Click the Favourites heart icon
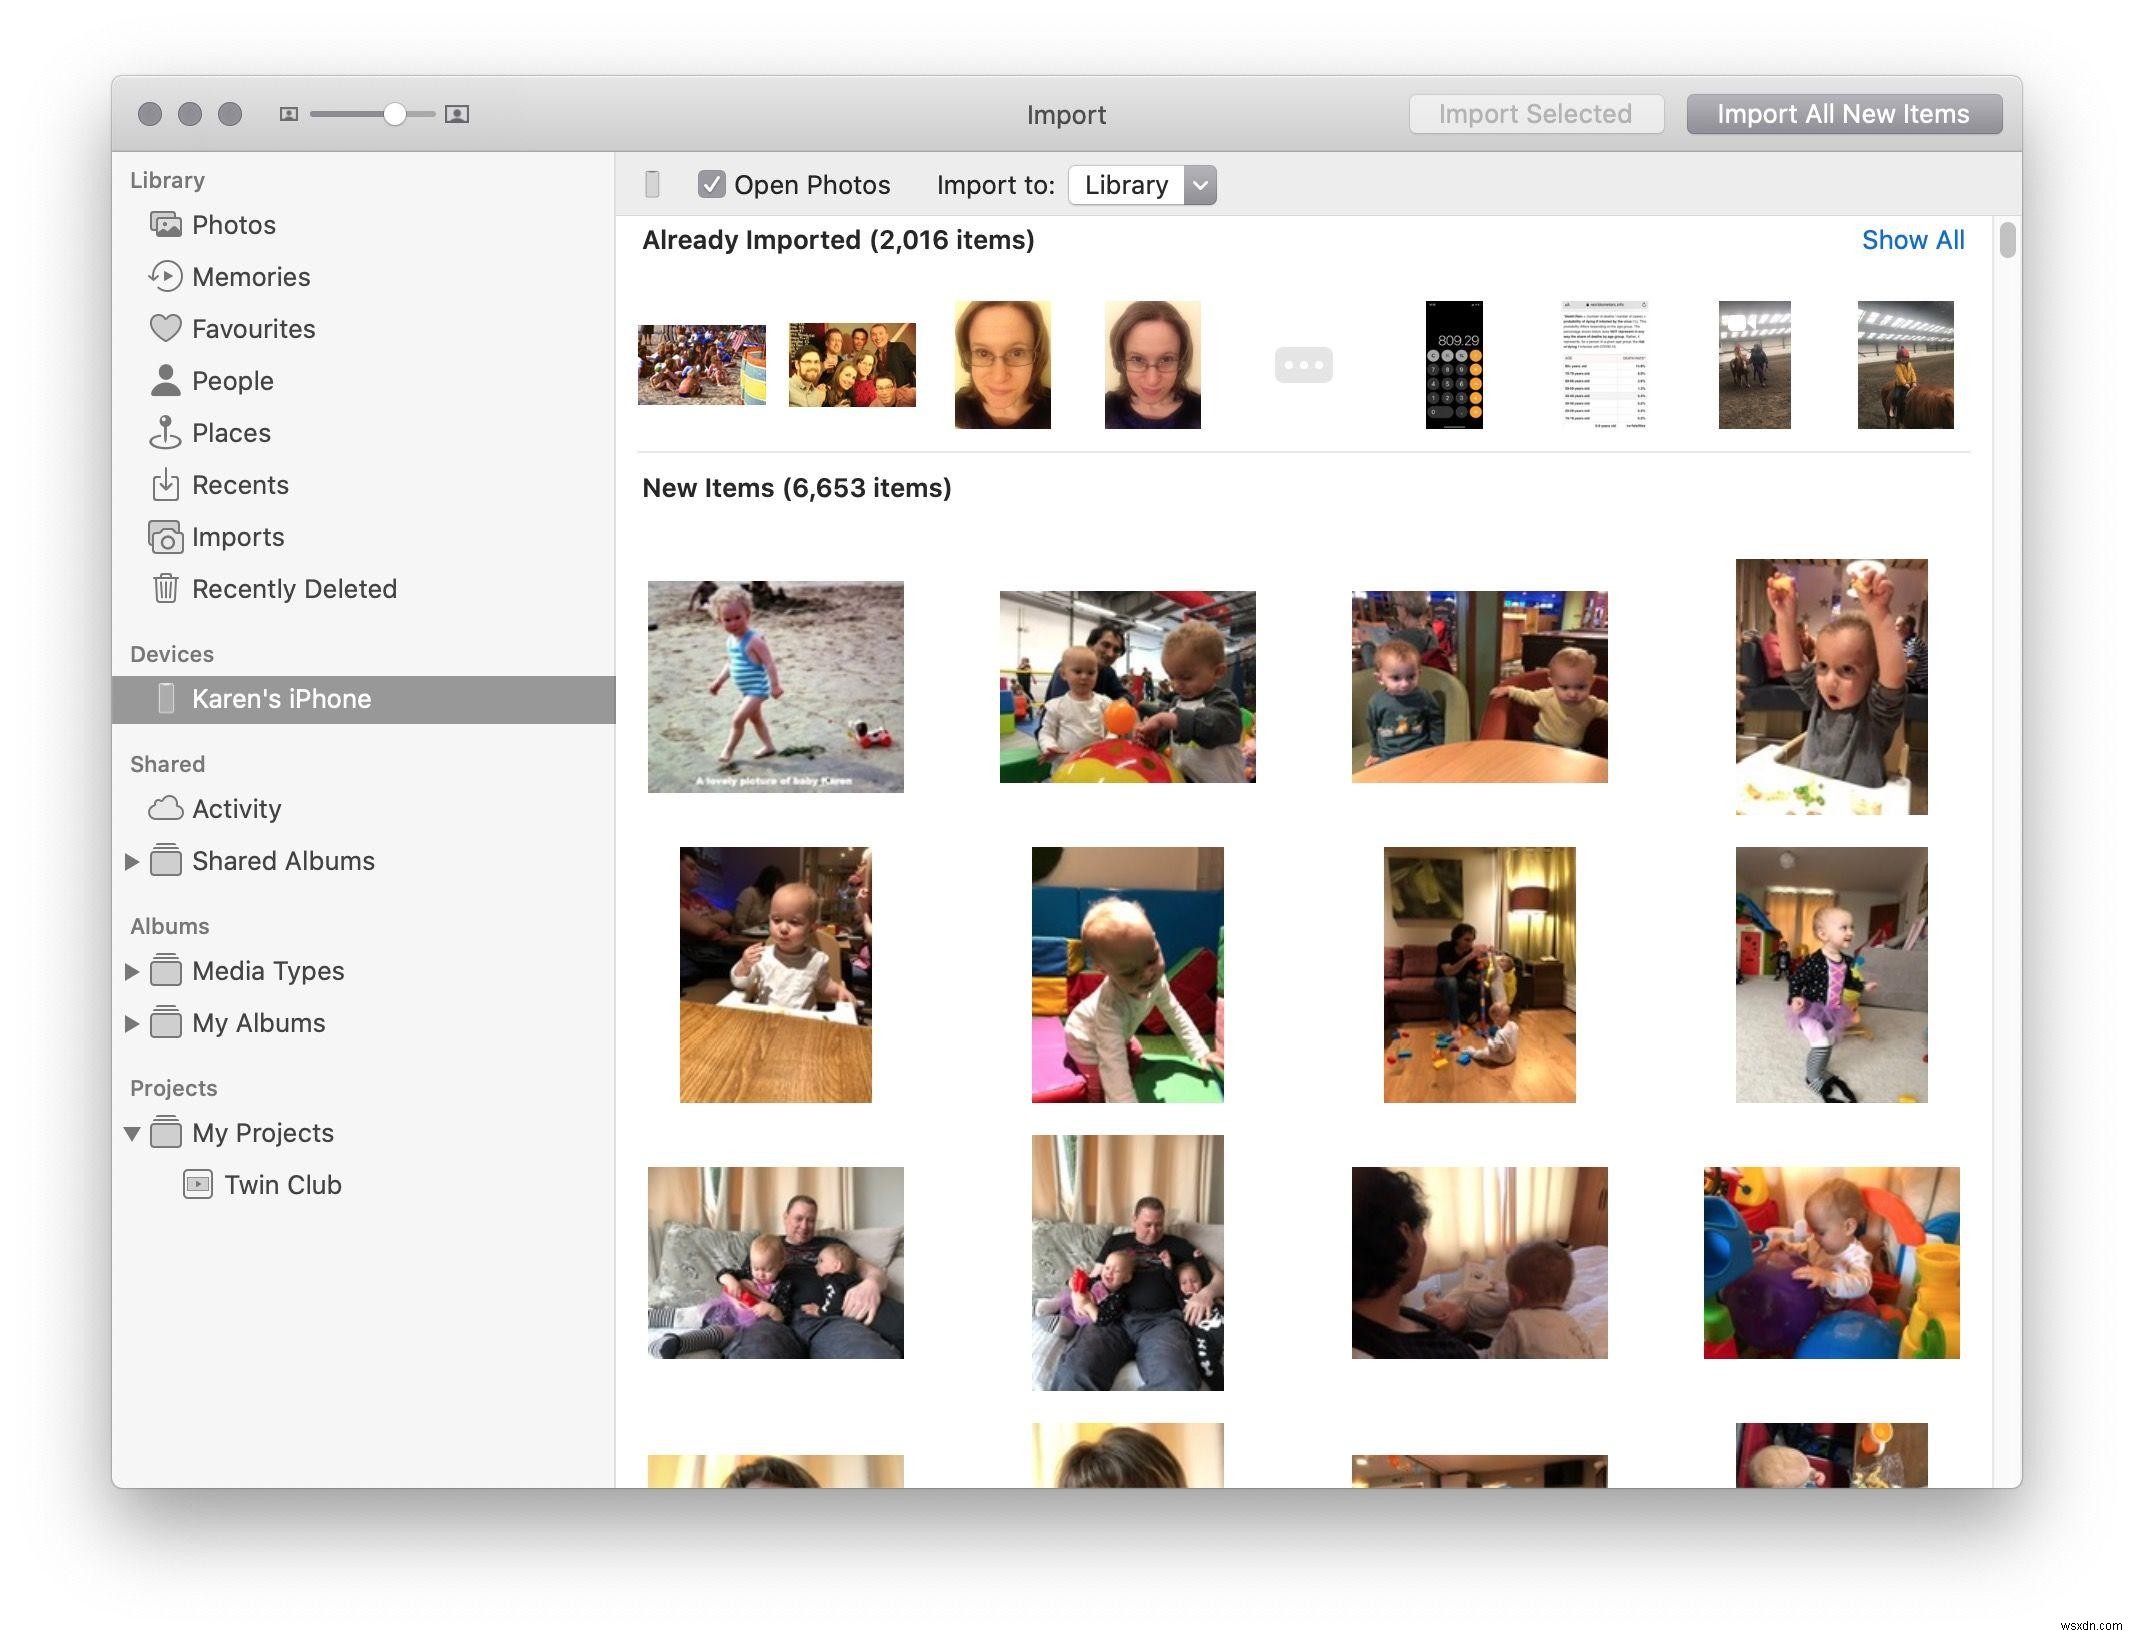2134x1636 pixels. click(x=165, y=328)
